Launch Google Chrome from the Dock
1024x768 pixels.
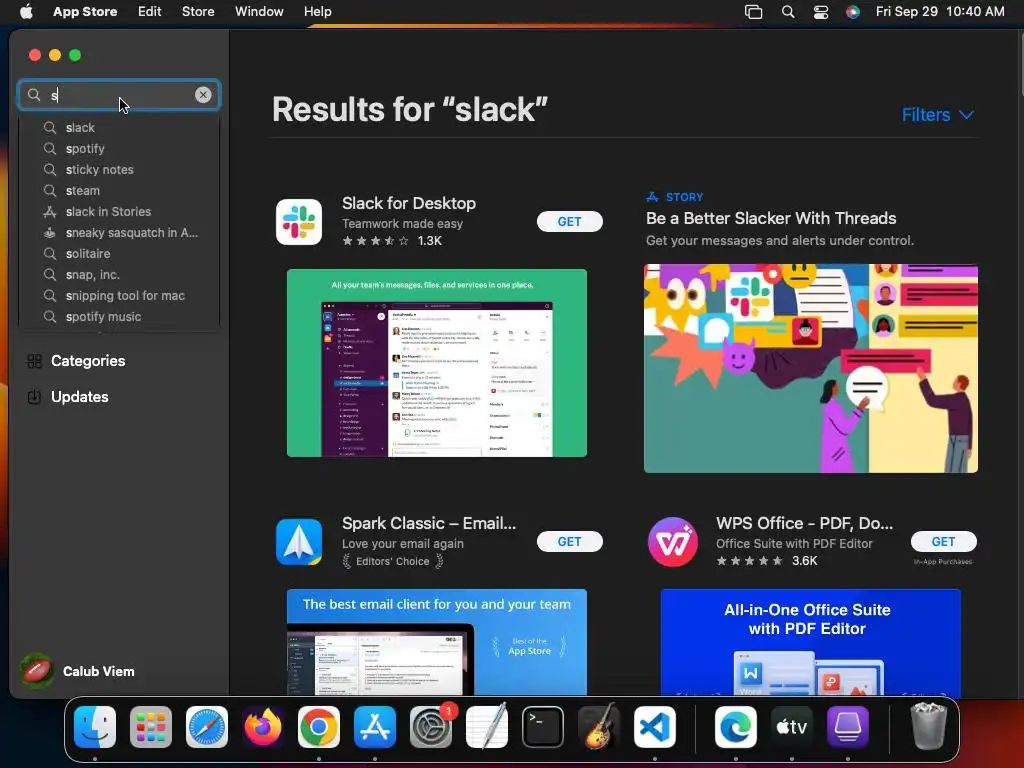click(x=319, y=726)
